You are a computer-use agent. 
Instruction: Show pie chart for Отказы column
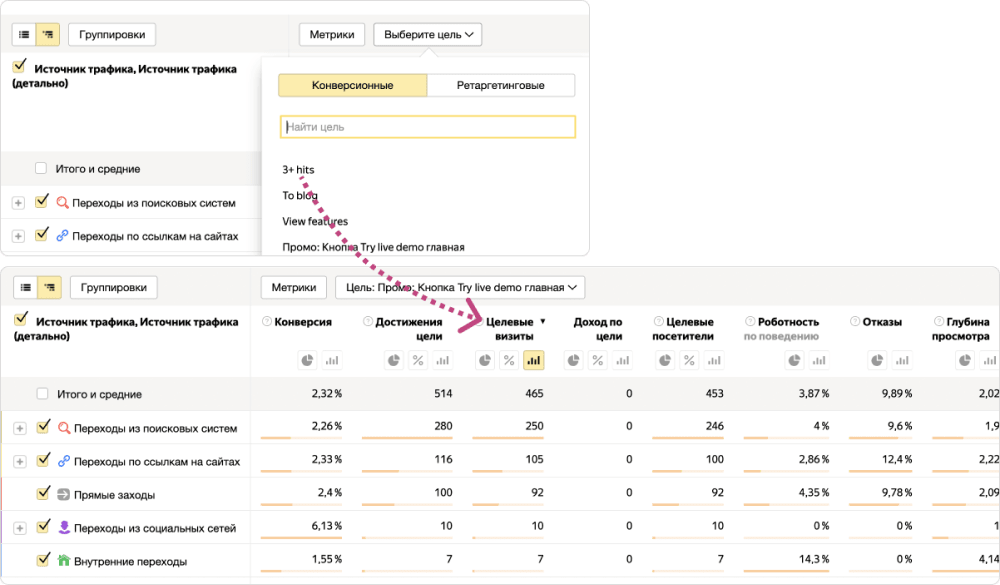click(x=877, y=360)
